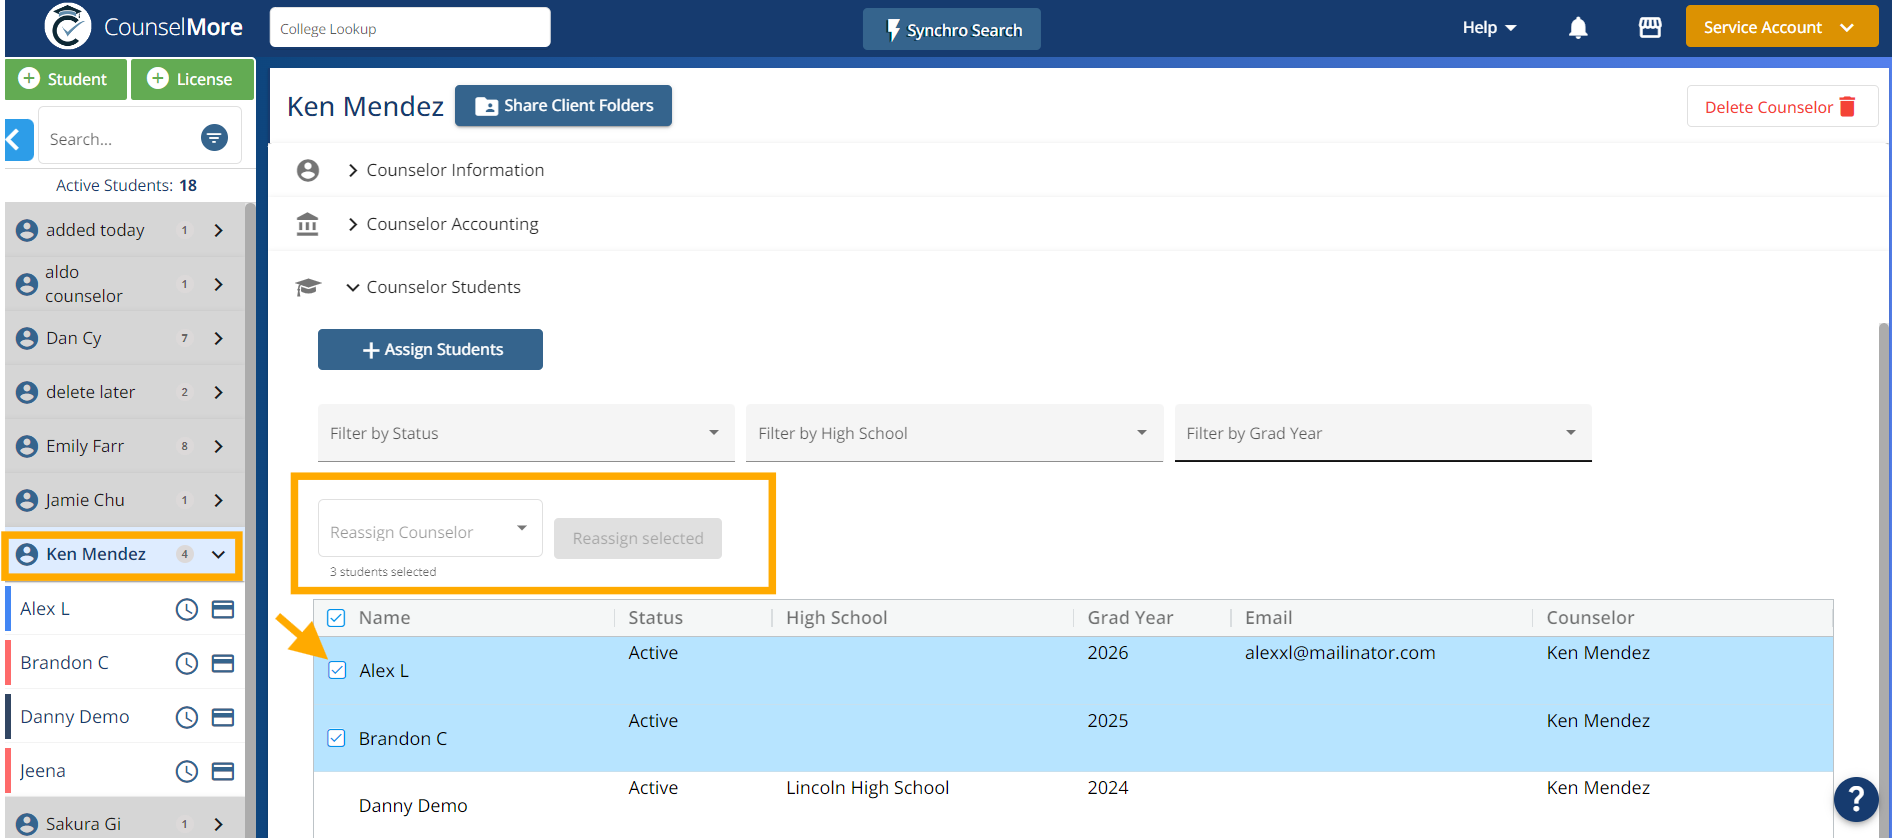Screen dimensions: 1892x838
Task: Click Reassign selected button
Action: point(638,538)
